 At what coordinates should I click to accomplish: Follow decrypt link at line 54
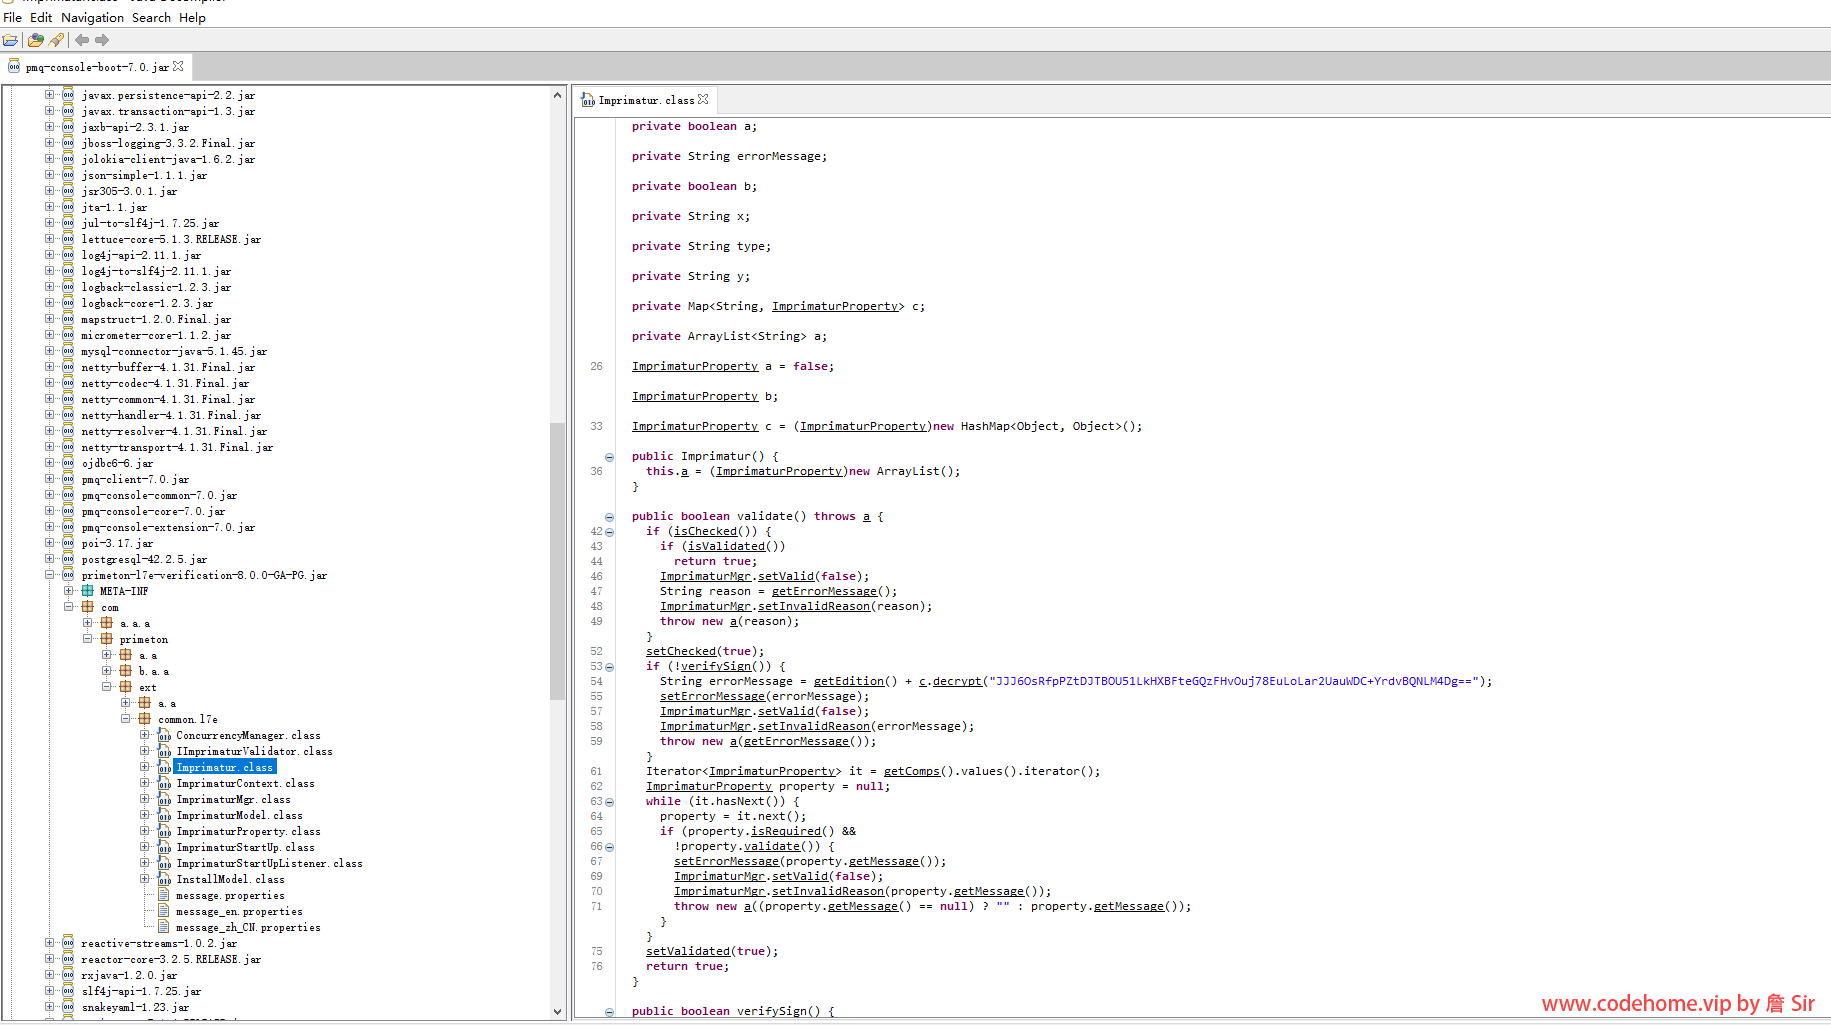[957, 681]
